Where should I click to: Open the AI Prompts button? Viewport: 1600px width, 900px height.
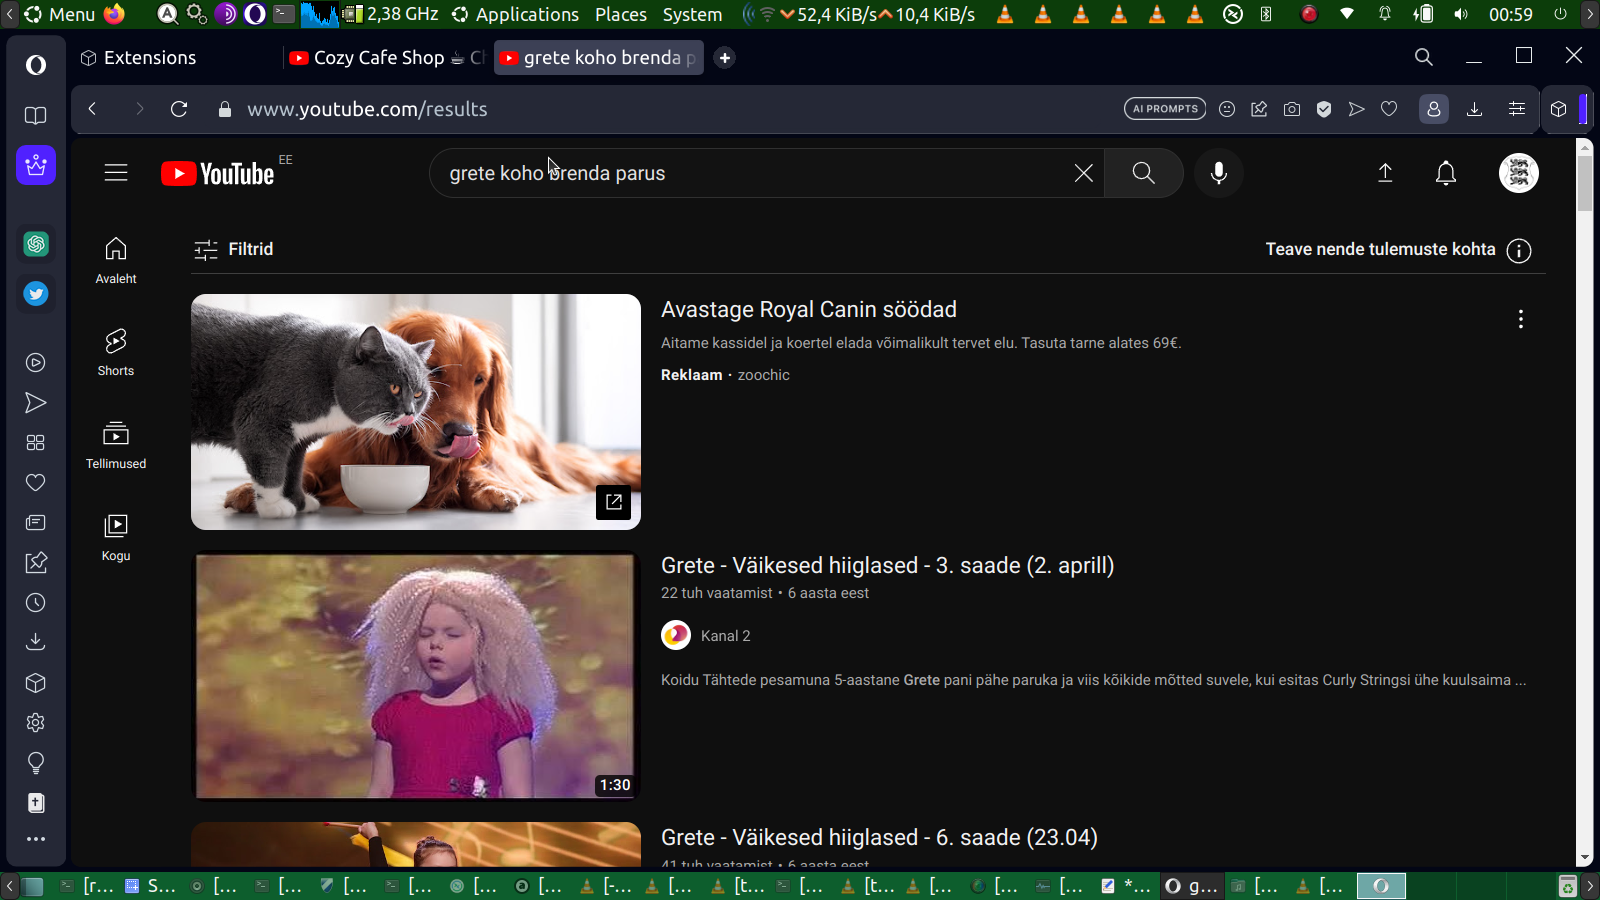click(x=1165, y=109)
